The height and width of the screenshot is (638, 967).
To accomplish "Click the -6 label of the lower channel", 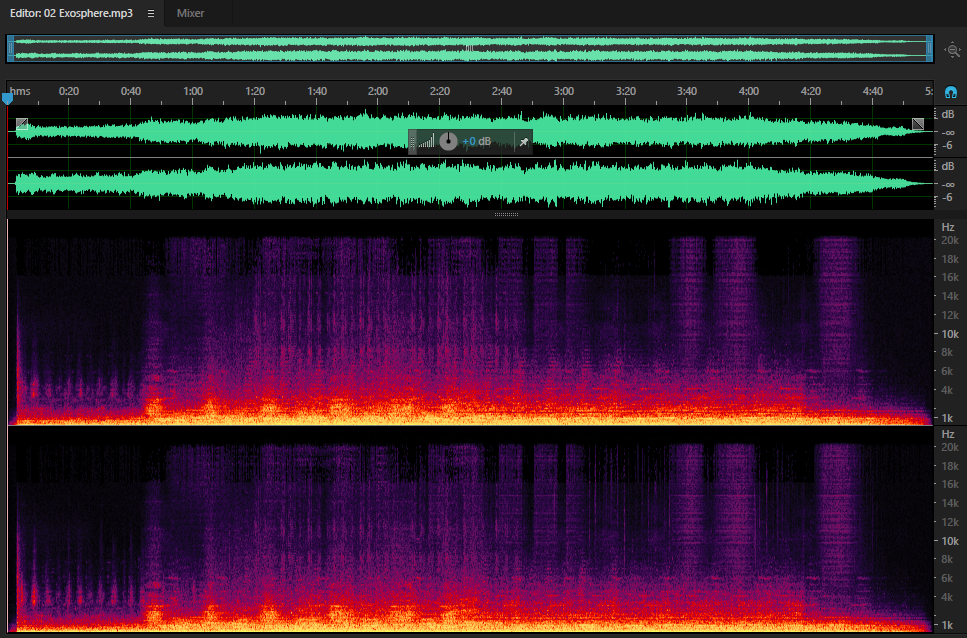I will 947,197.
